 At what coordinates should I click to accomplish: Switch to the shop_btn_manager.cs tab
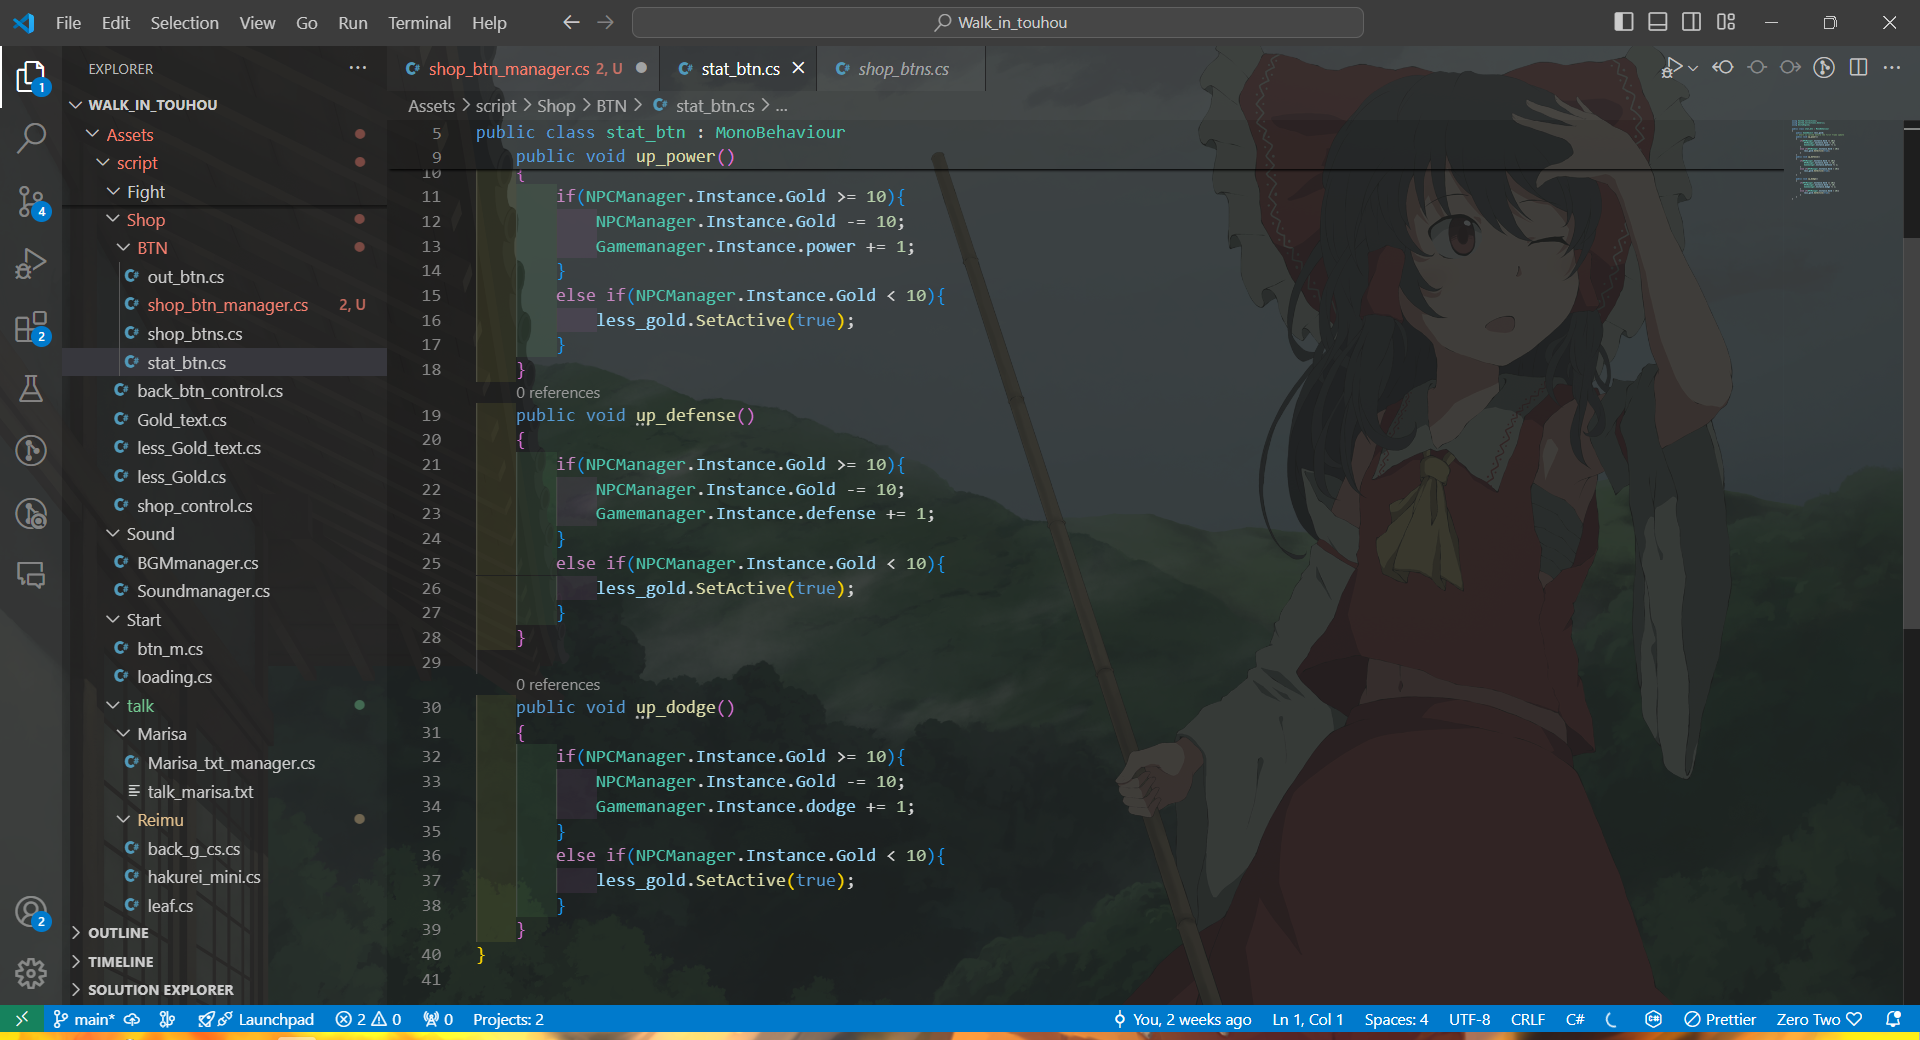525,68
